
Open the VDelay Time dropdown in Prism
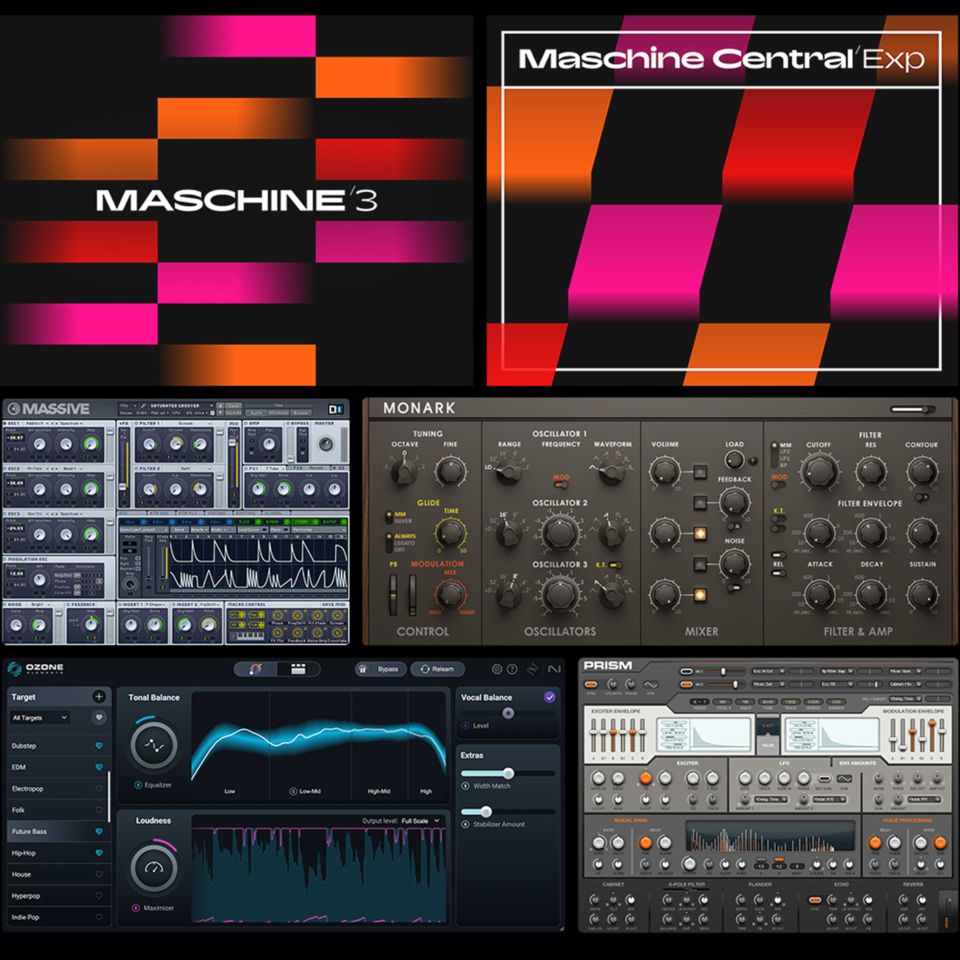904,697
